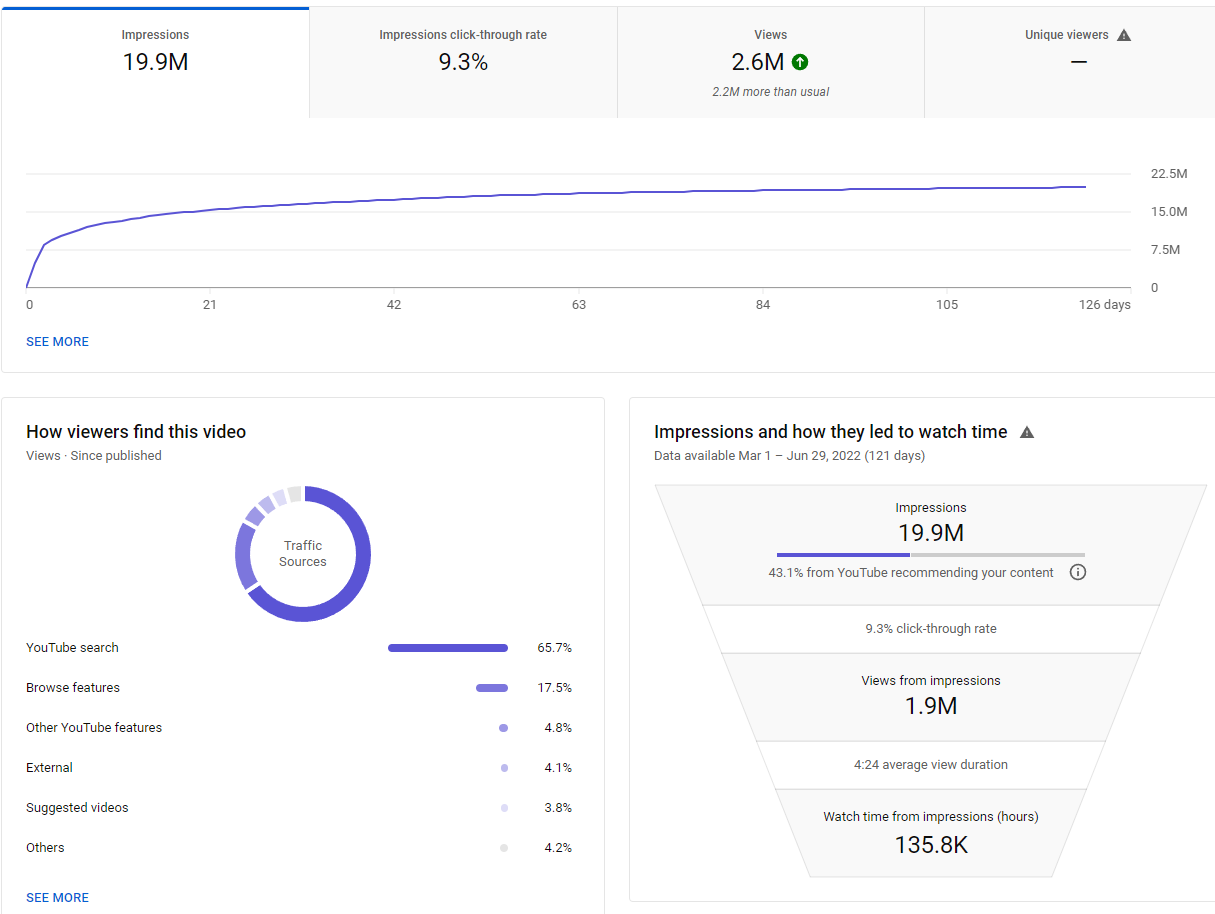1215x914 pixels.
Task: Select the Impressions tab
Action: pos(155,63)
